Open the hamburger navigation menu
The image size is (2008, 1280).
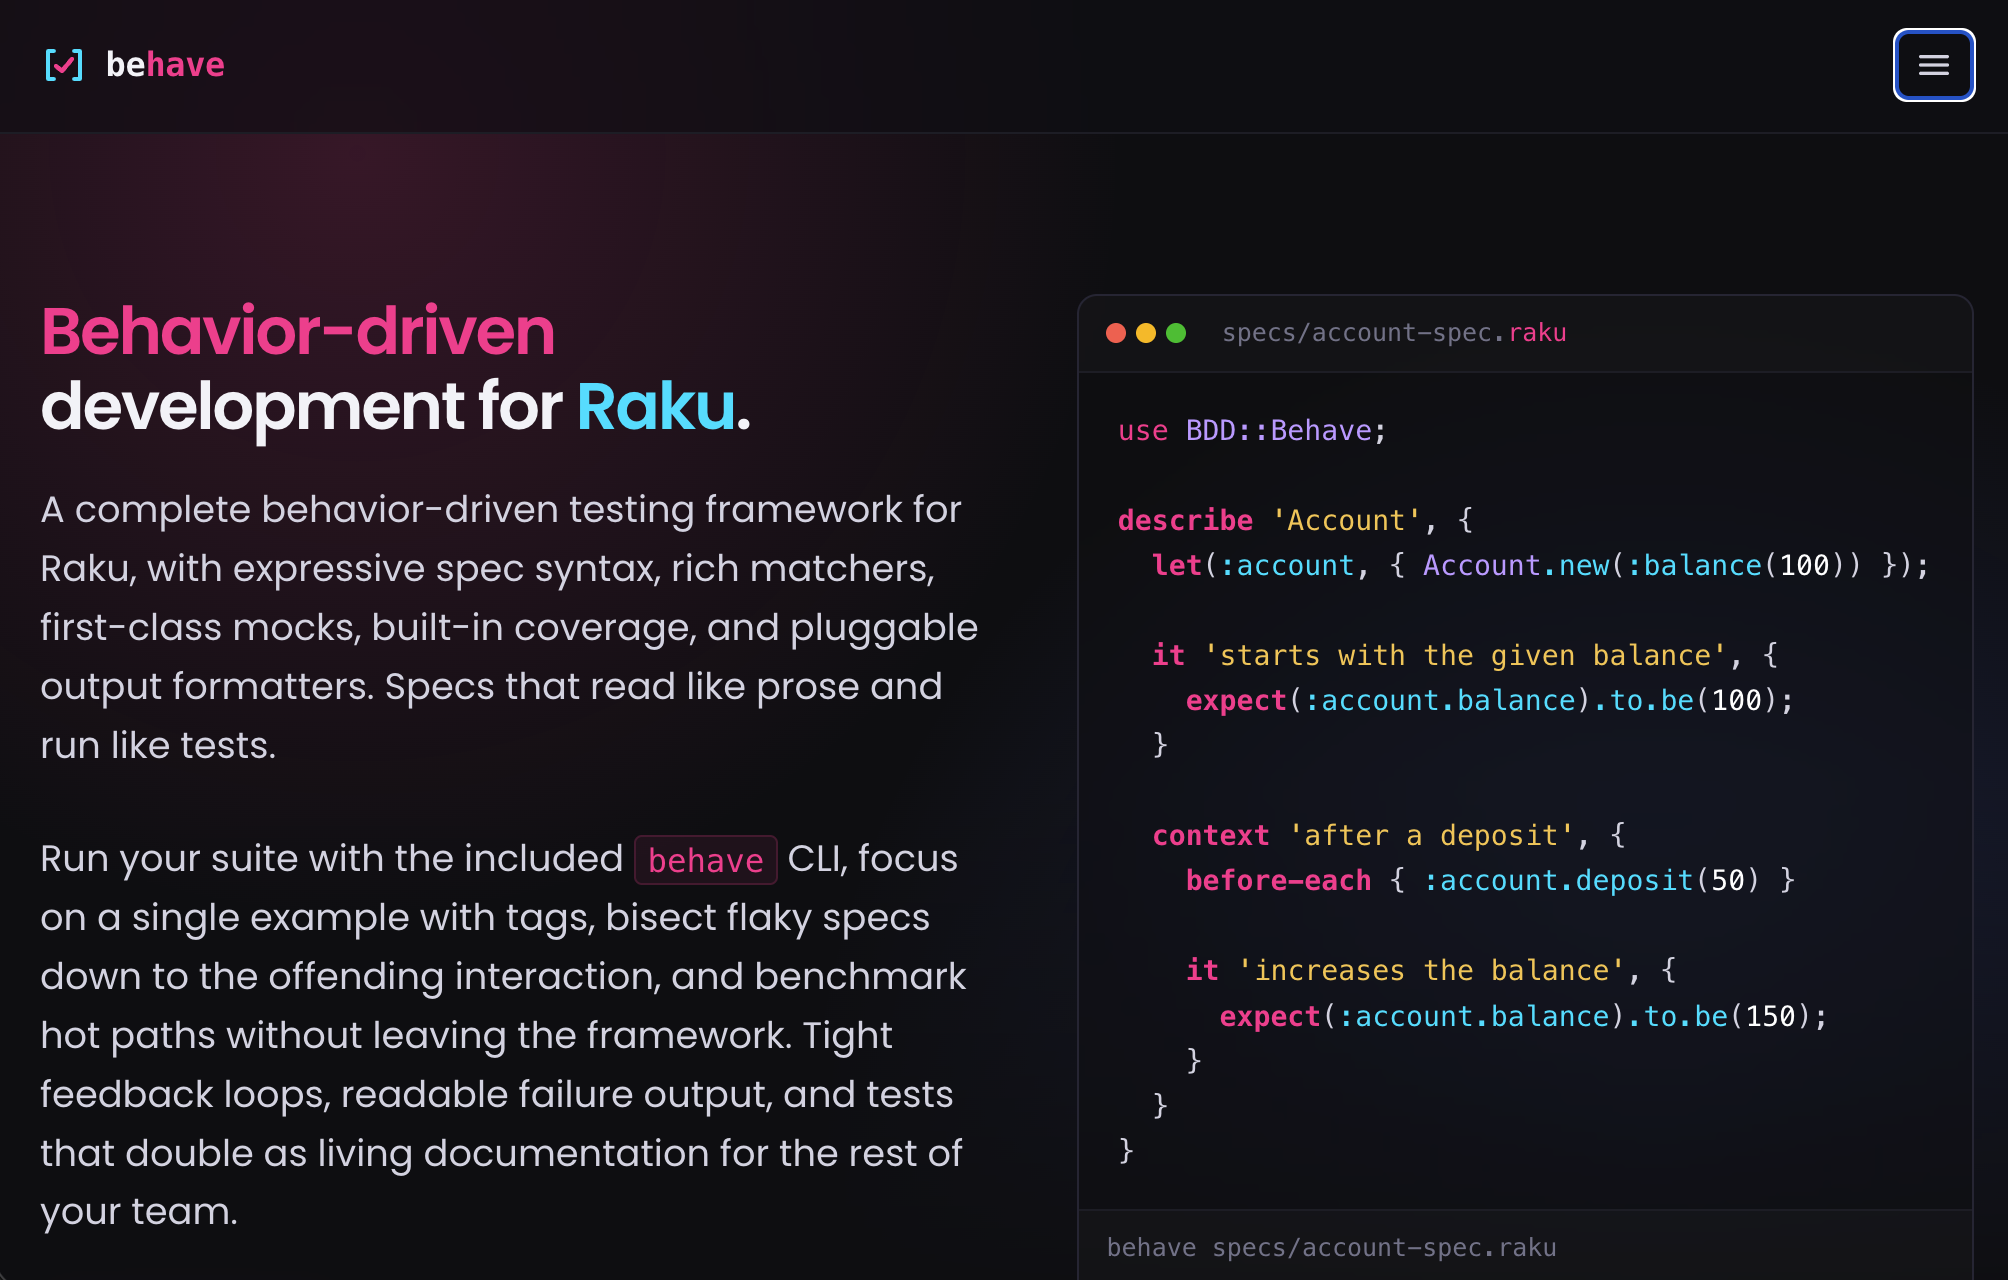[1933, 65]
